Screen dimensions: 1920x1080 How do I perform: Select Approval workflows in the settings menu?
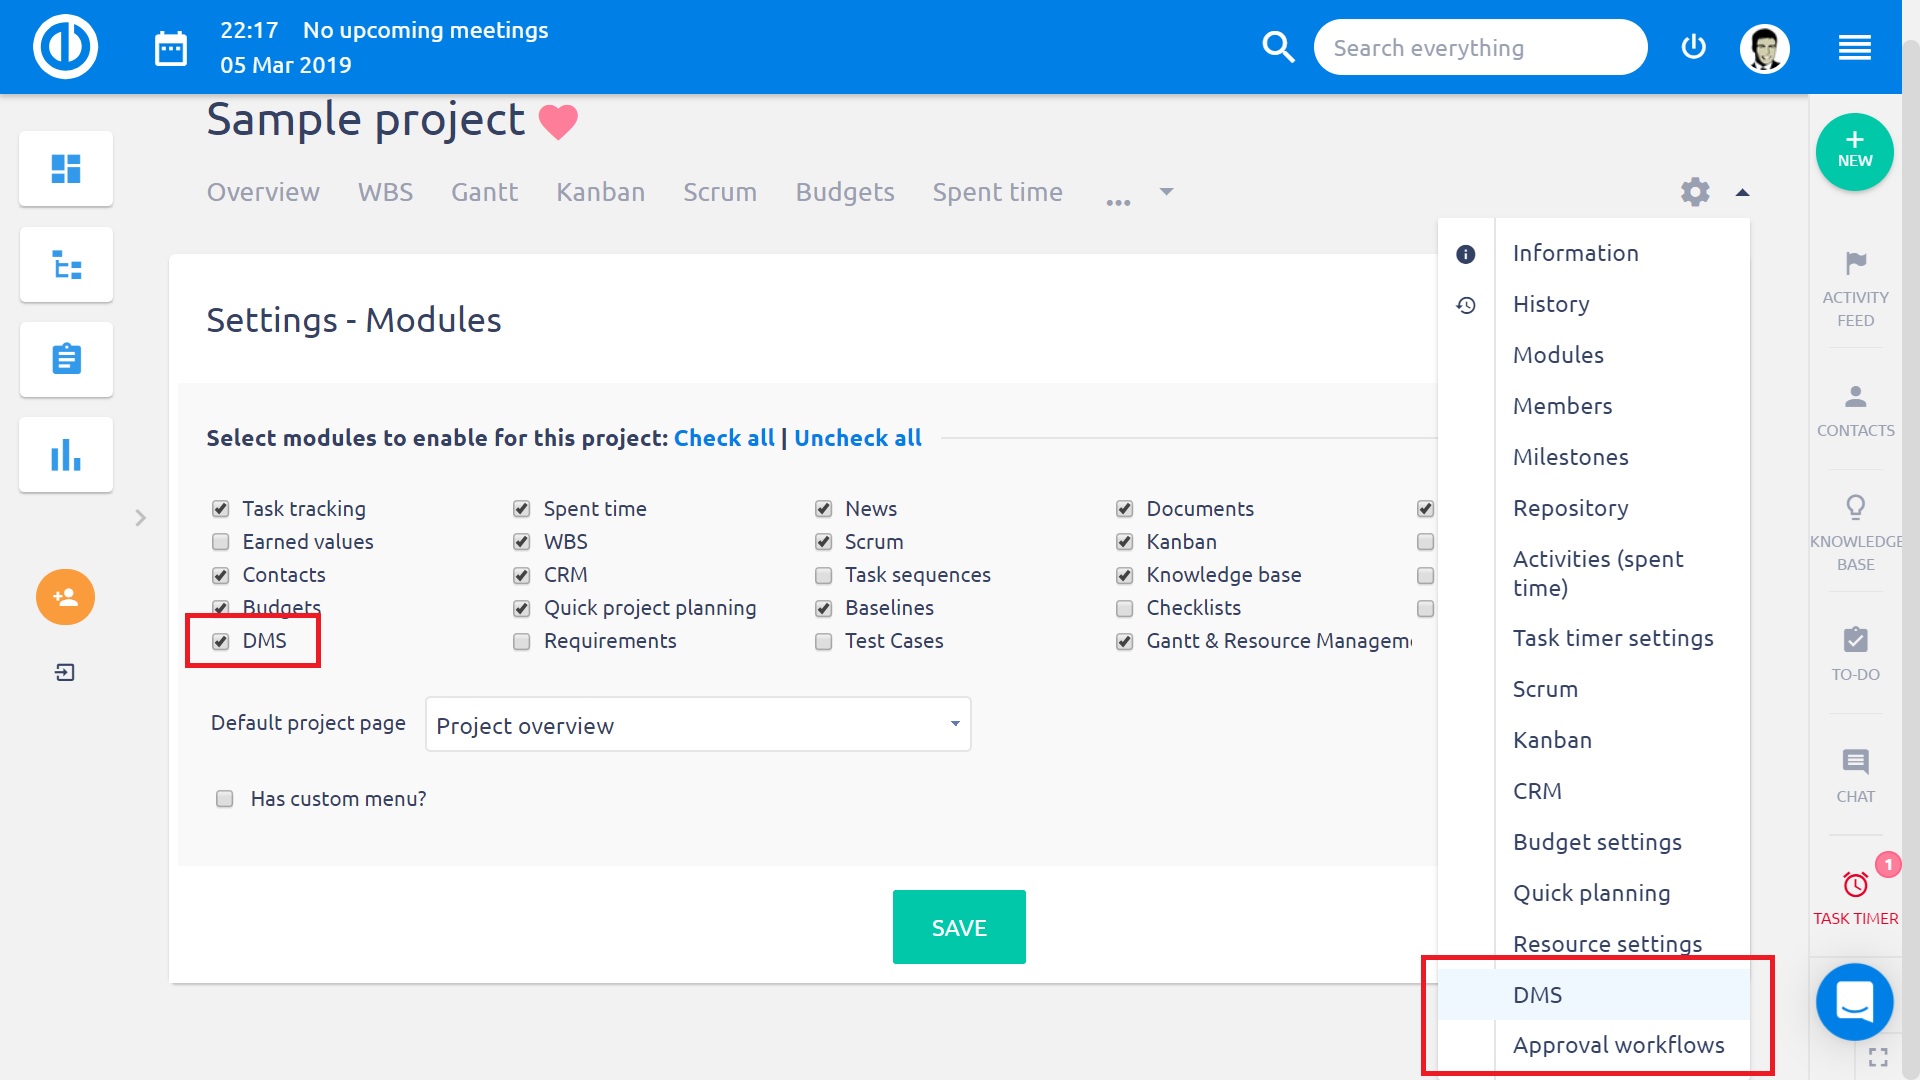(x=1618, y=1044)
